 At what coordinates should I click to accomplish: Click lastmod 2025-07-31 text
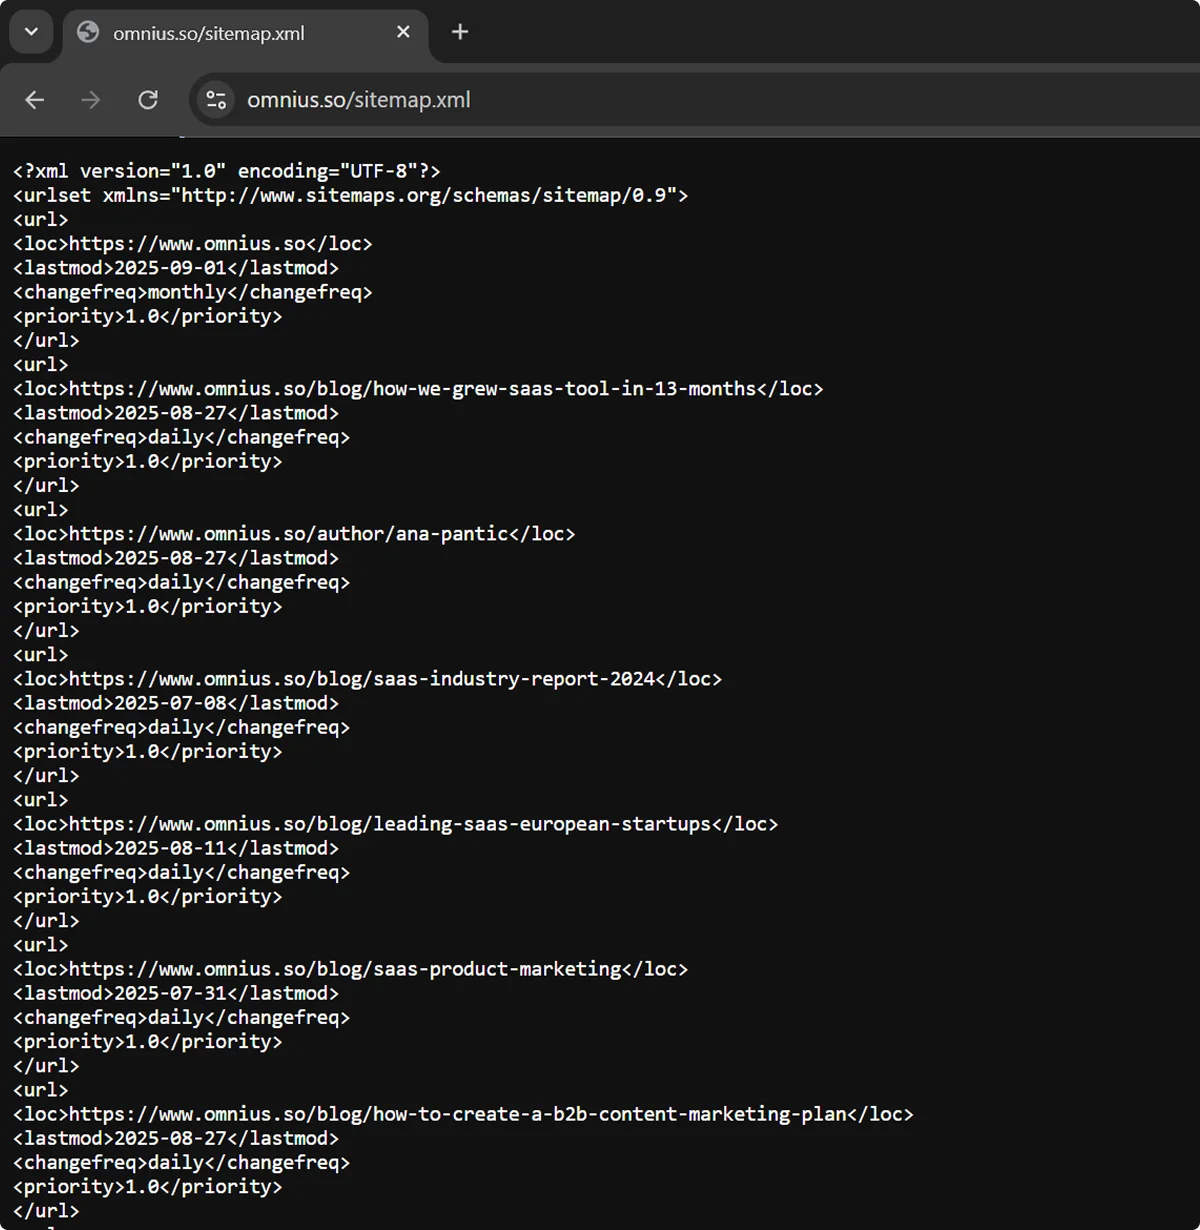(176, 993)
